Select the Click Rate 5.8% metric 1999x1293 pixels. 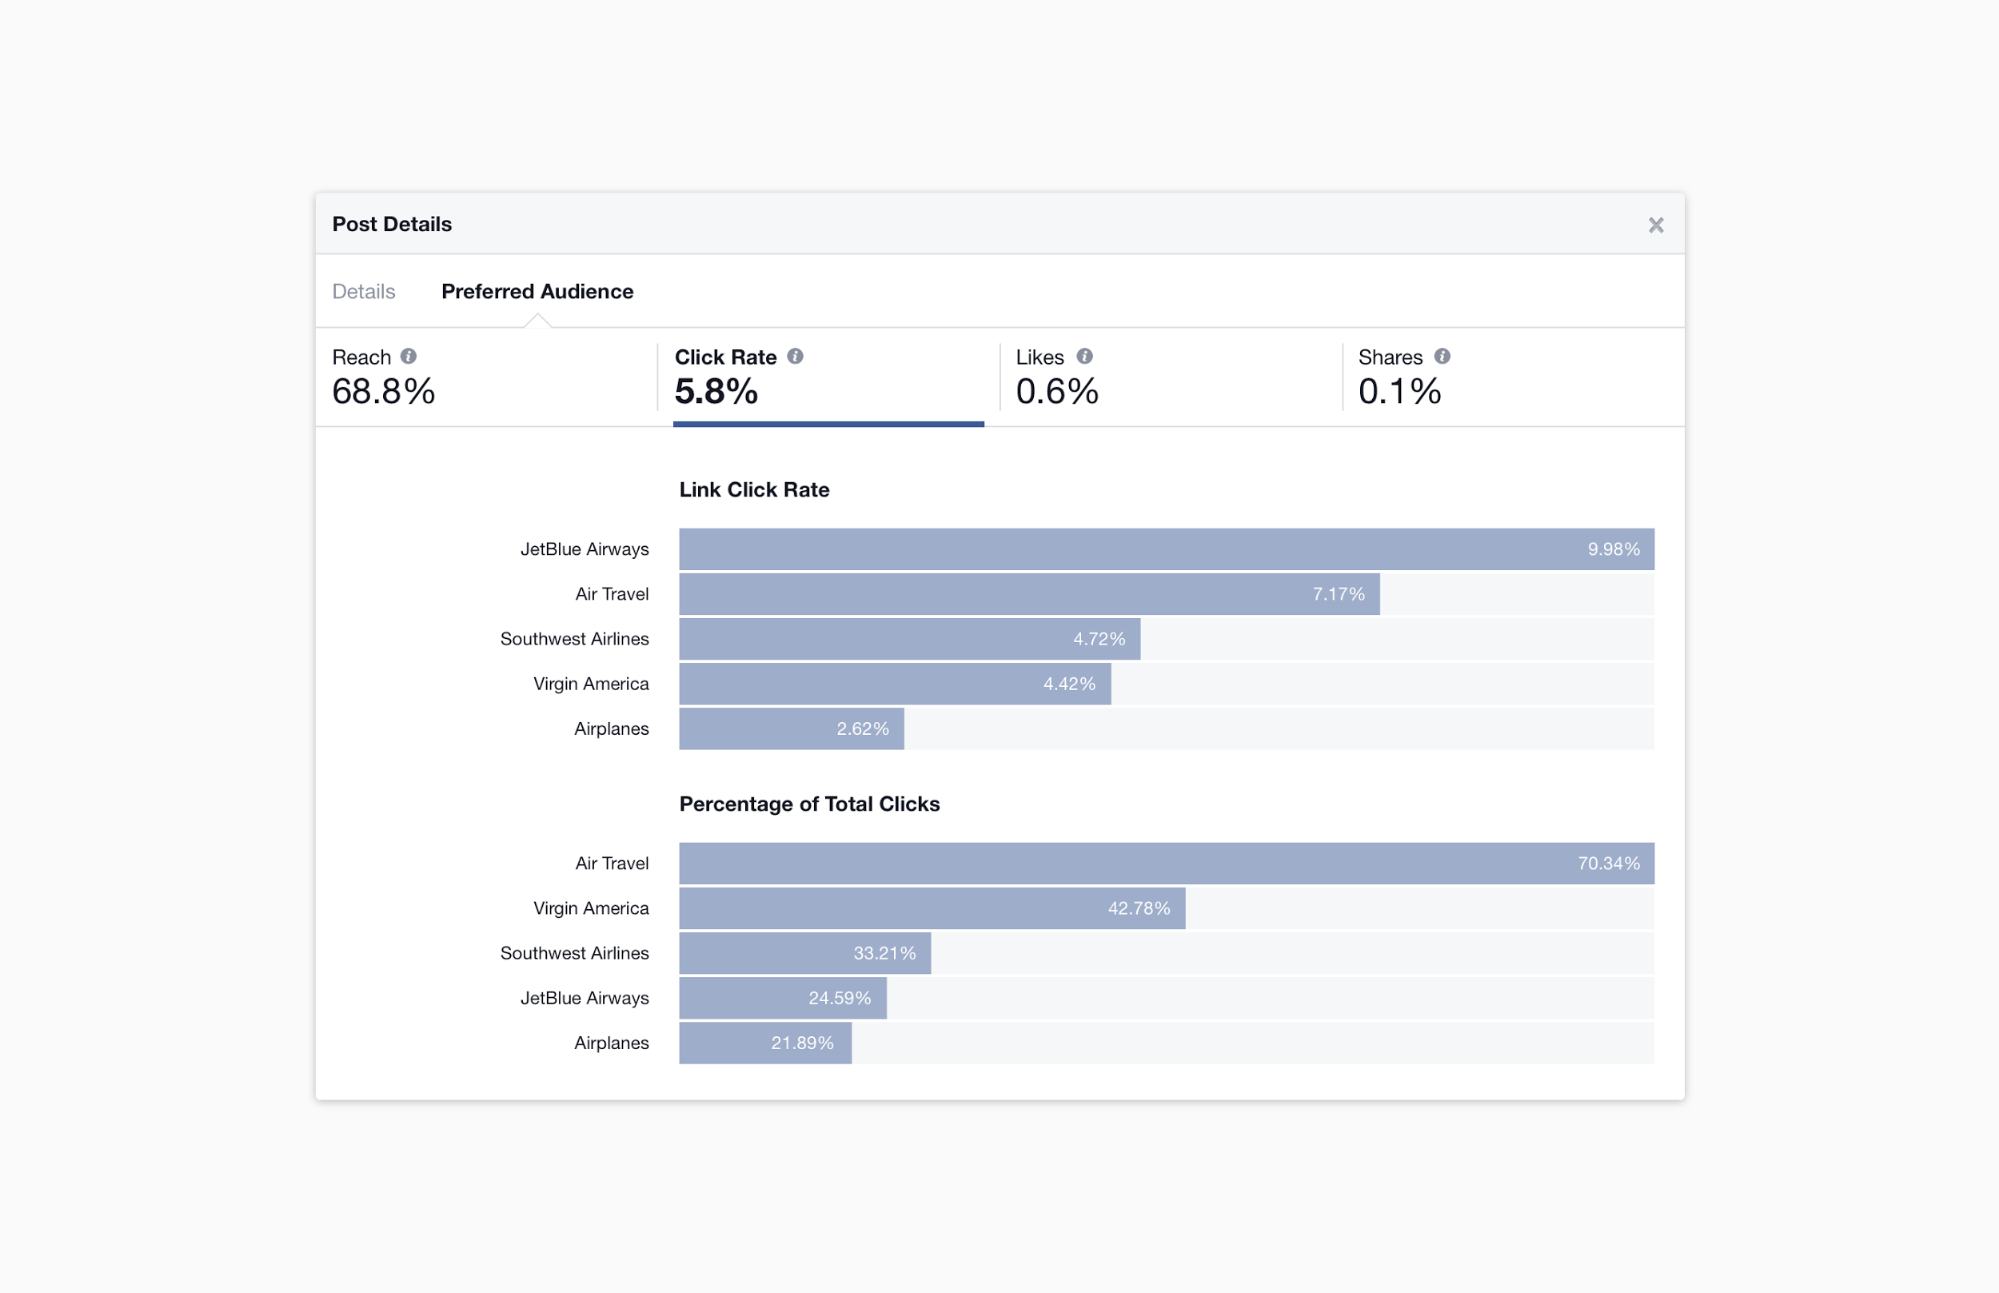click(828, 378)
